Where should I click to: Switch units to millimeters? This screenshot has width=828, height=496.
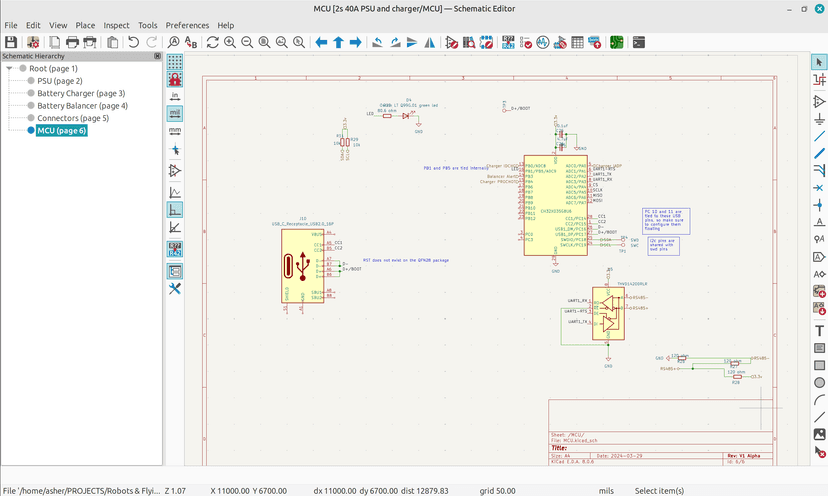coord(175,130)
